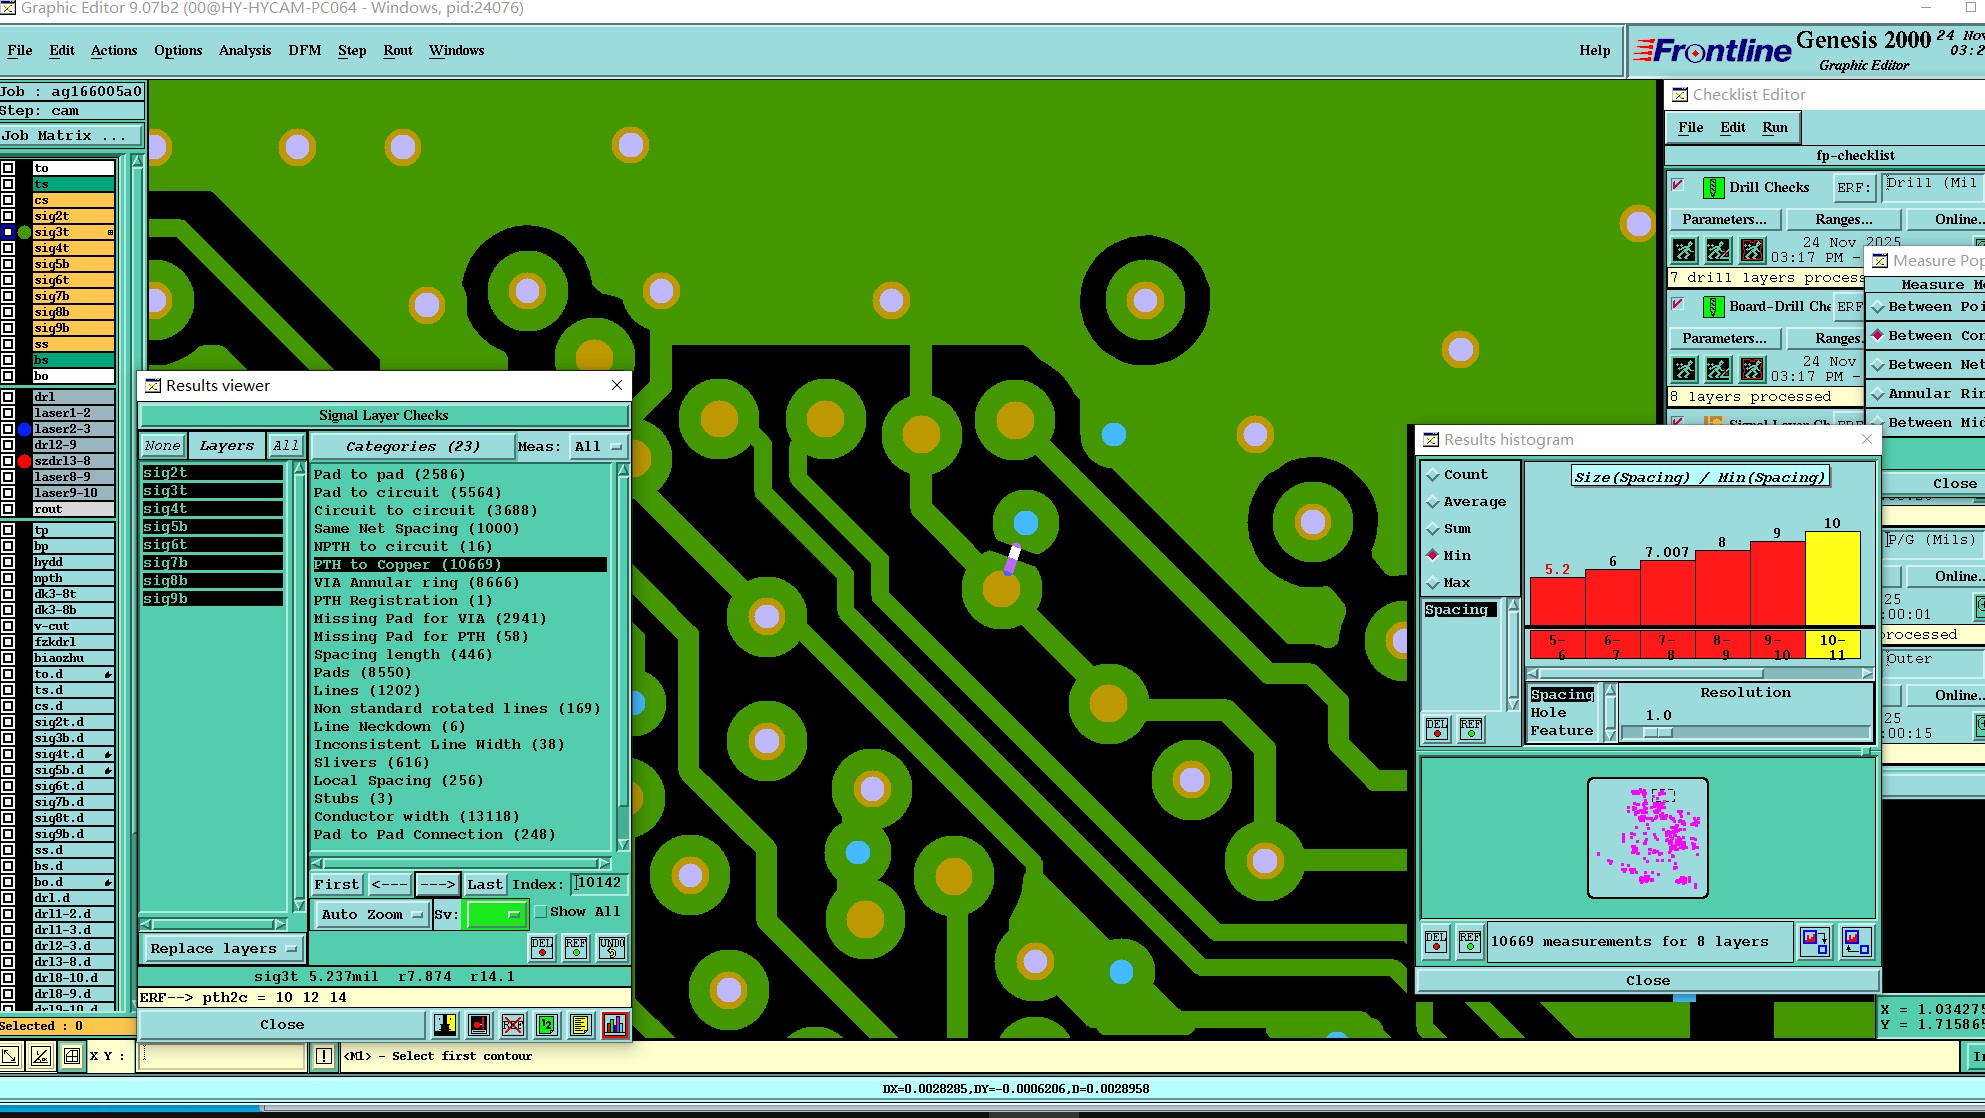The height and width of the screenshot is (1118, 1985).
Task: Open the Auto Zoom dropdown
Action: click(372, 914)
